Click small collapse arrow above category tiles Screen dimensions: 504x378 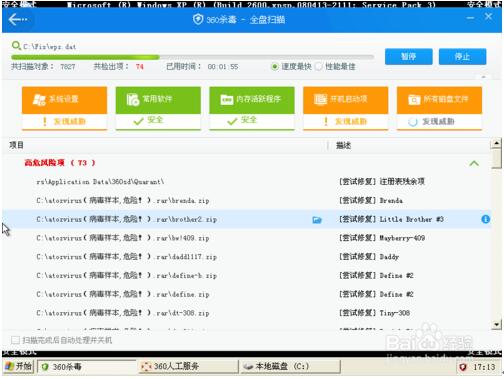pos(483,77)
